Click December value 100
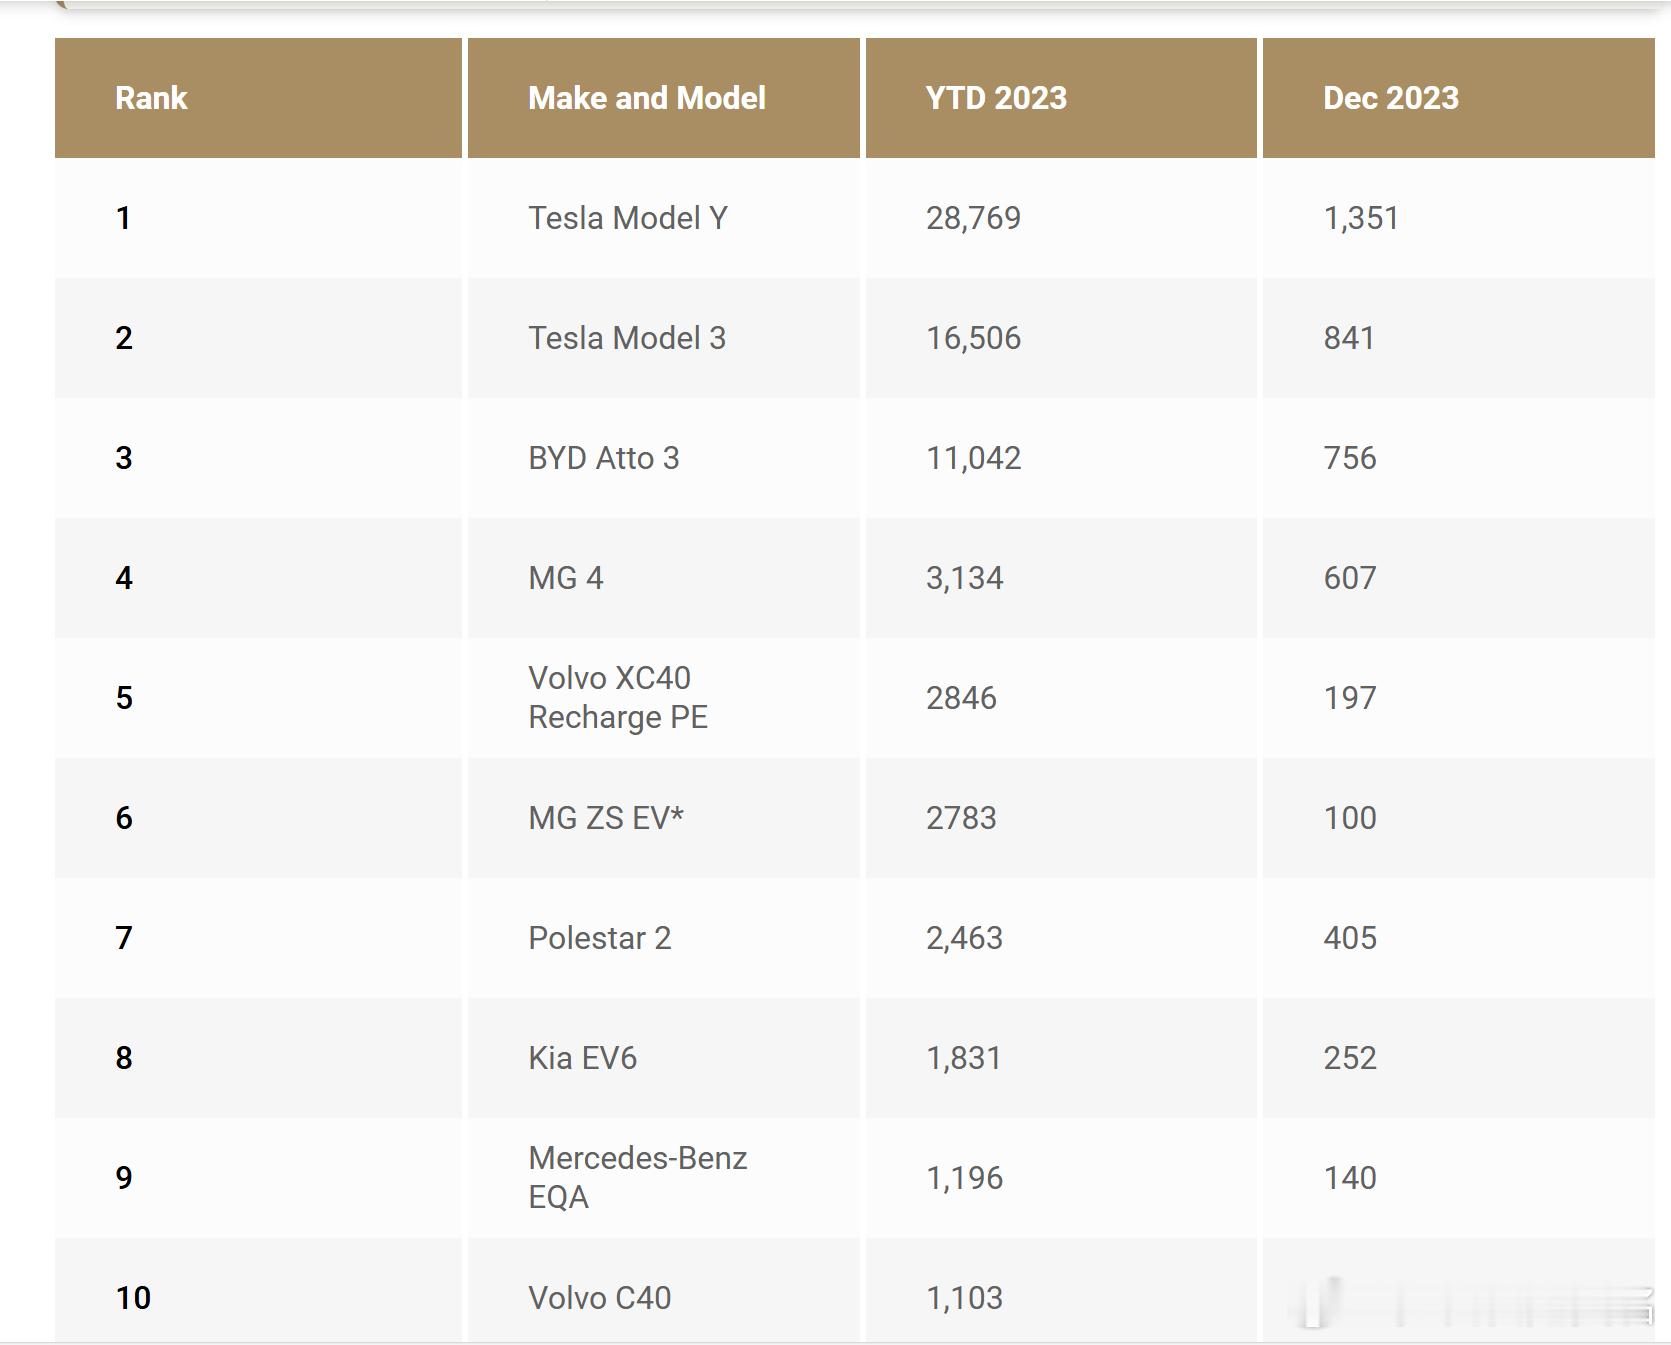This screenshot has height=1345, width=1671. (1350, 818)
